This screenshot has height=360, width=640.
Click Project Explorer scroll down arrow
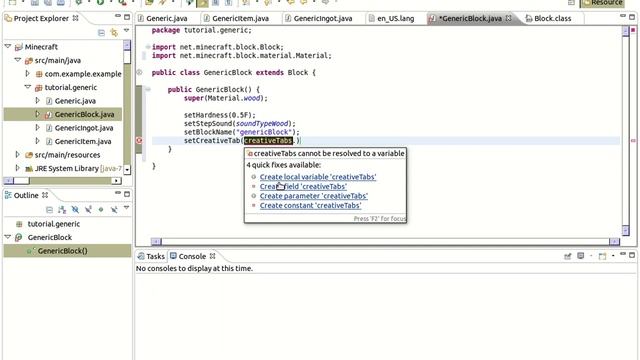pos(127,169)
